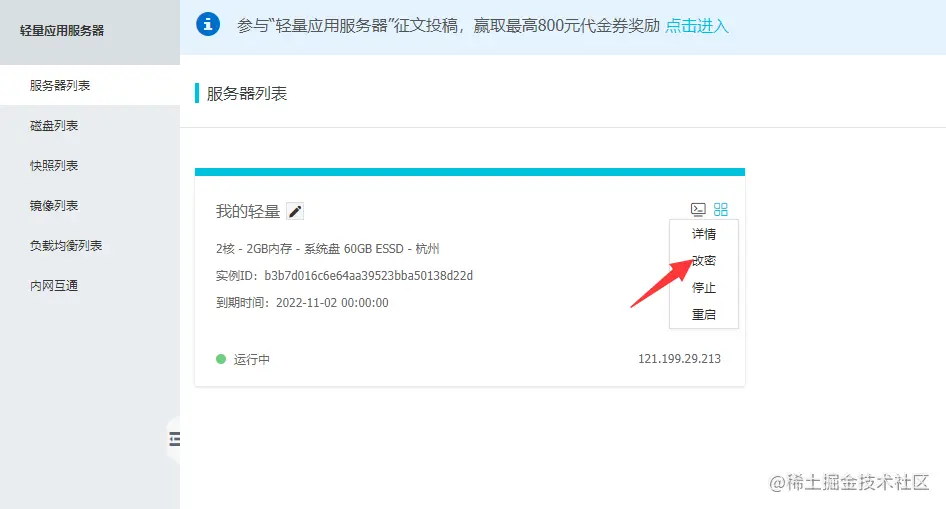Viewport: 946px width, 509px height.
Task: Click the 服务器列表 page heading
Action: 247,93
